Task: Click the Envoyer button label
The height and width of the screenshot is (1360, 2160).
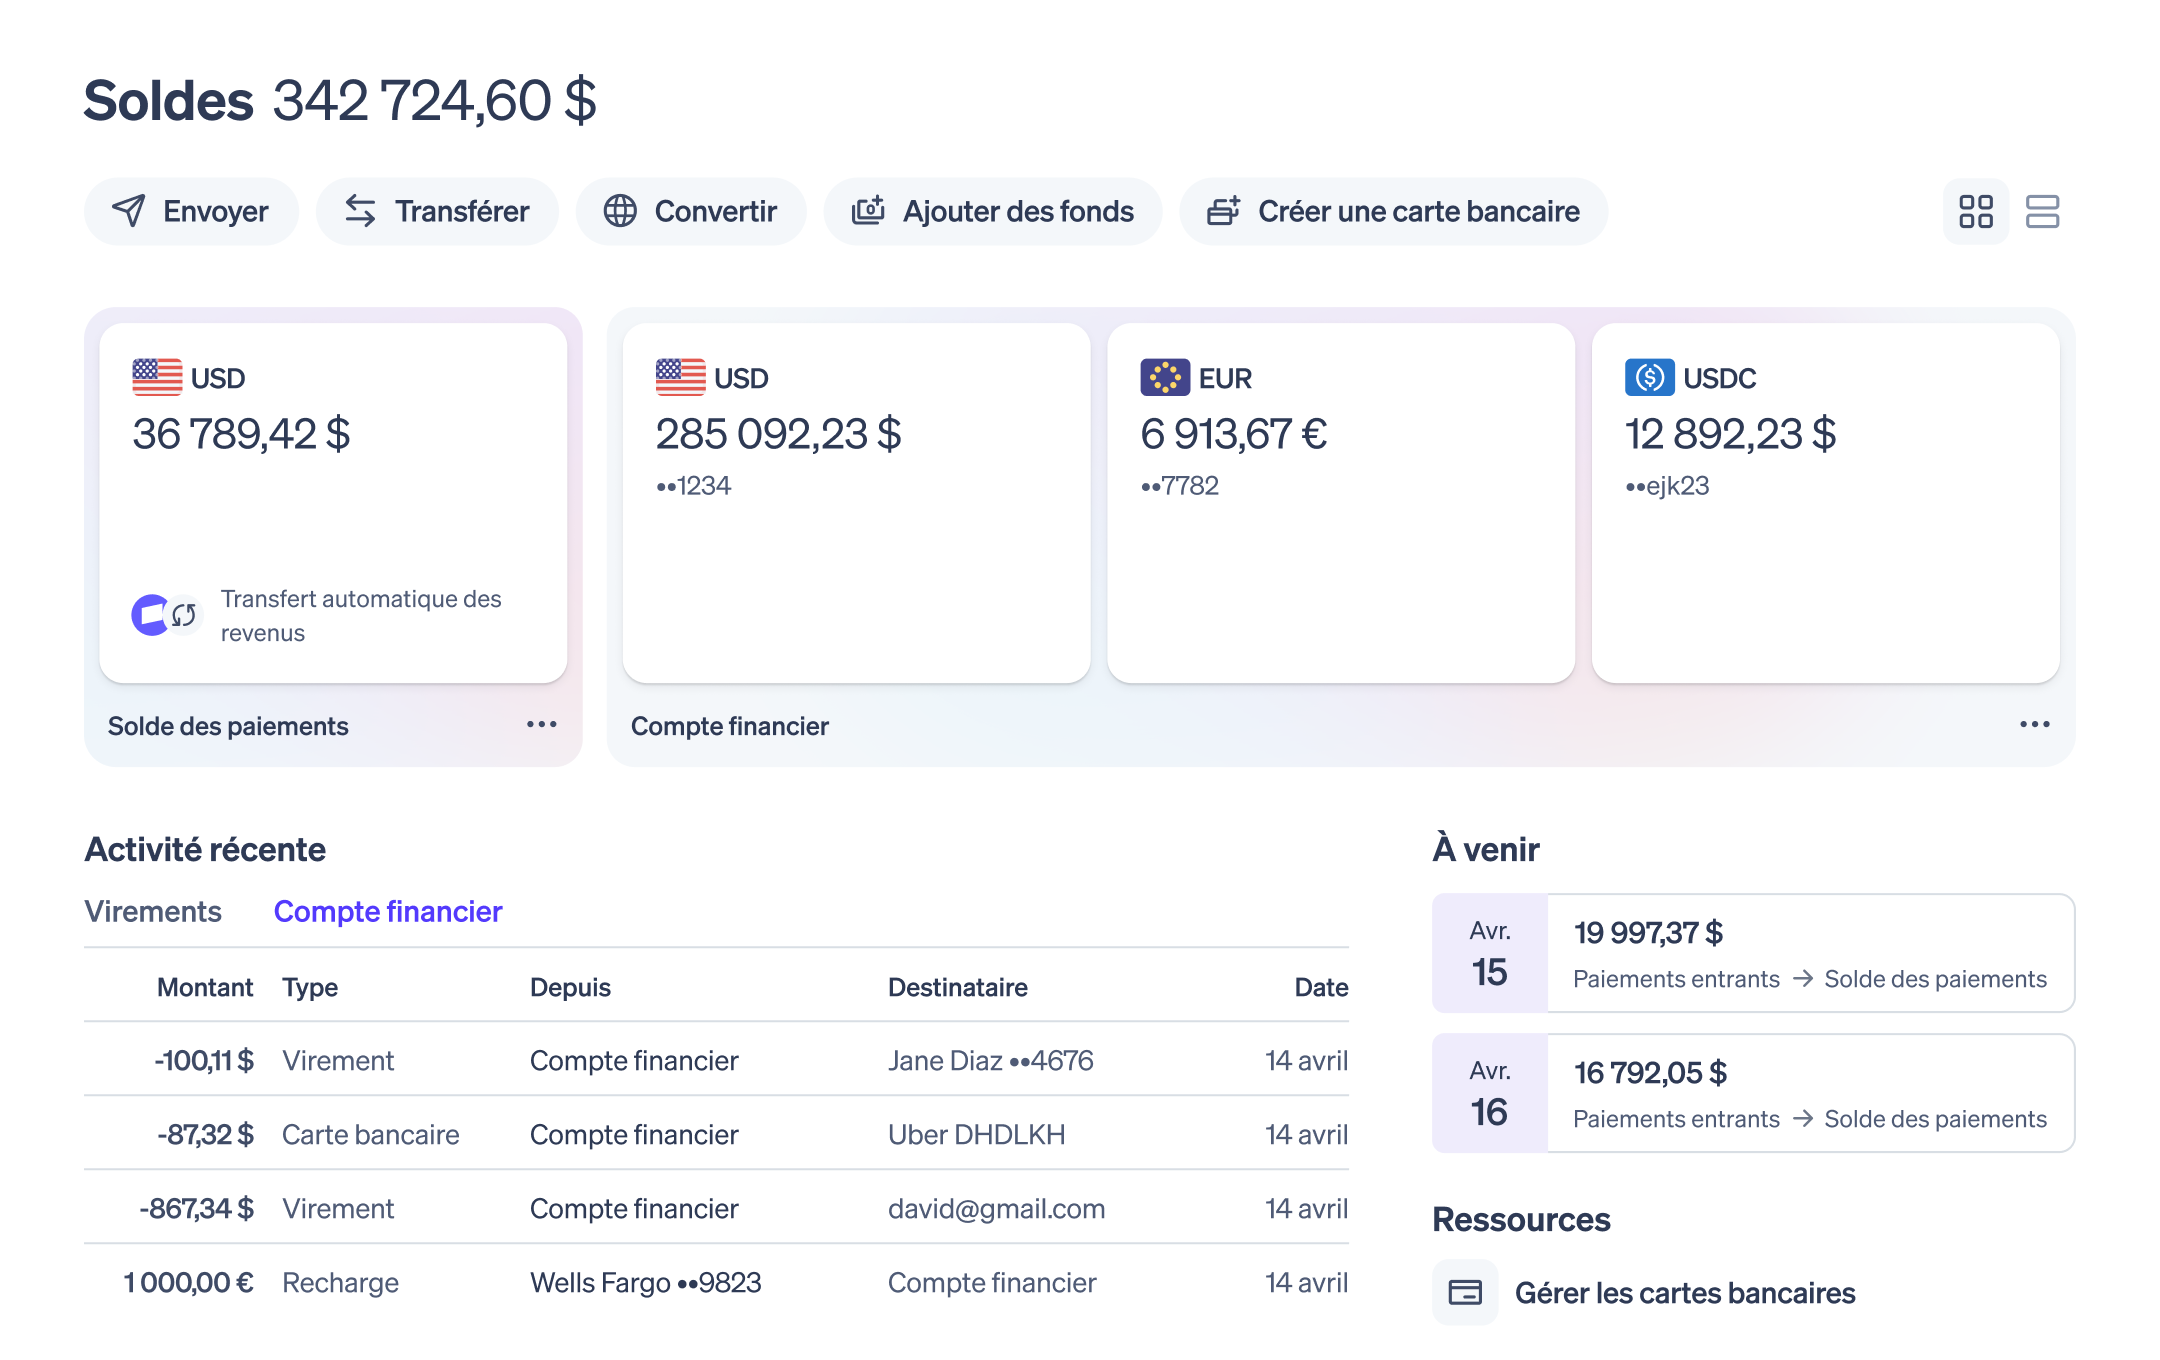Action: [215, 211]
